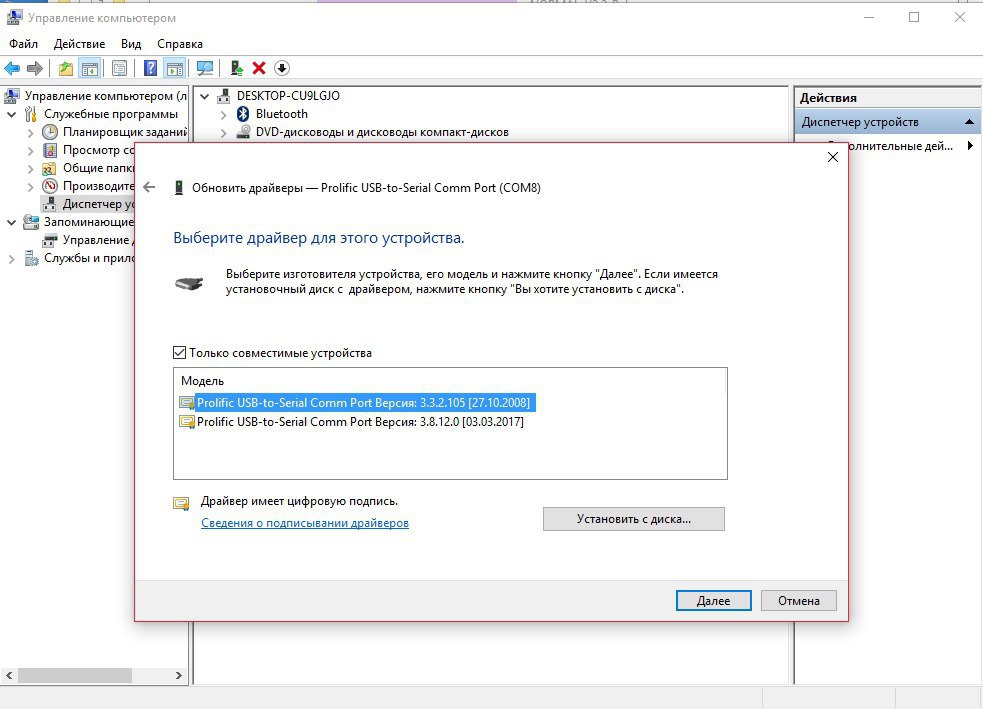The image size is (983, 709).
Task: Collapse the DESKTOP-CU9LGJO root node
Action: pos(205,96)
